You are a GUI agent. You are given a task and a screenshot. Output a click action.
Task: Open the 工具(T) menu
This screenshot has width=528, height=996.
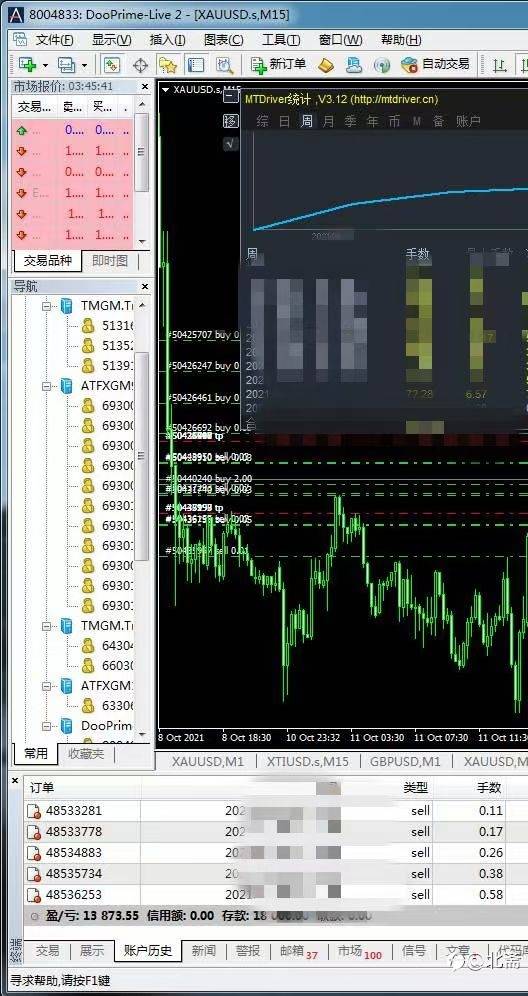(x=281, y=40)
